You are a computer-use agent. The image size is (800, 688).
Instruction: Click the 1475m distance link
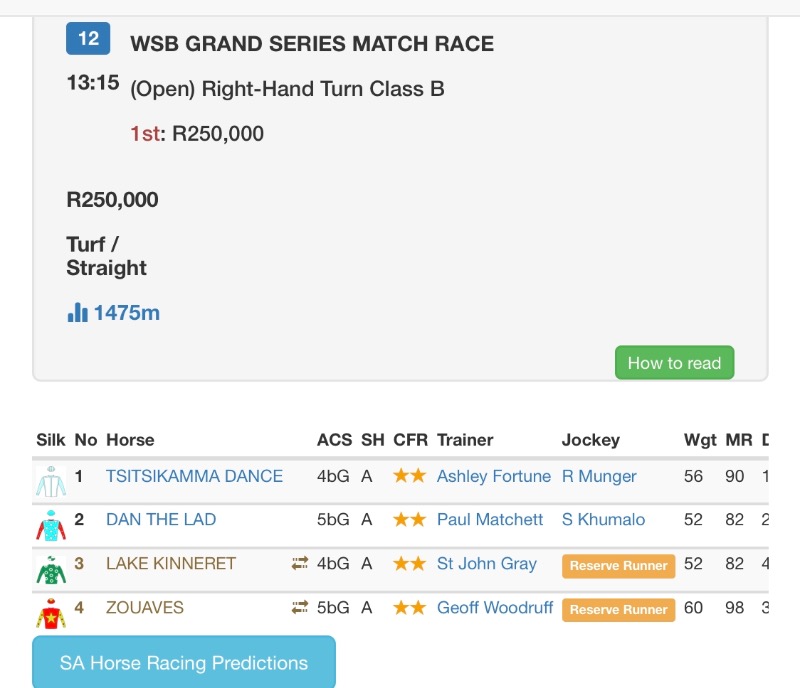click(127, 313)
